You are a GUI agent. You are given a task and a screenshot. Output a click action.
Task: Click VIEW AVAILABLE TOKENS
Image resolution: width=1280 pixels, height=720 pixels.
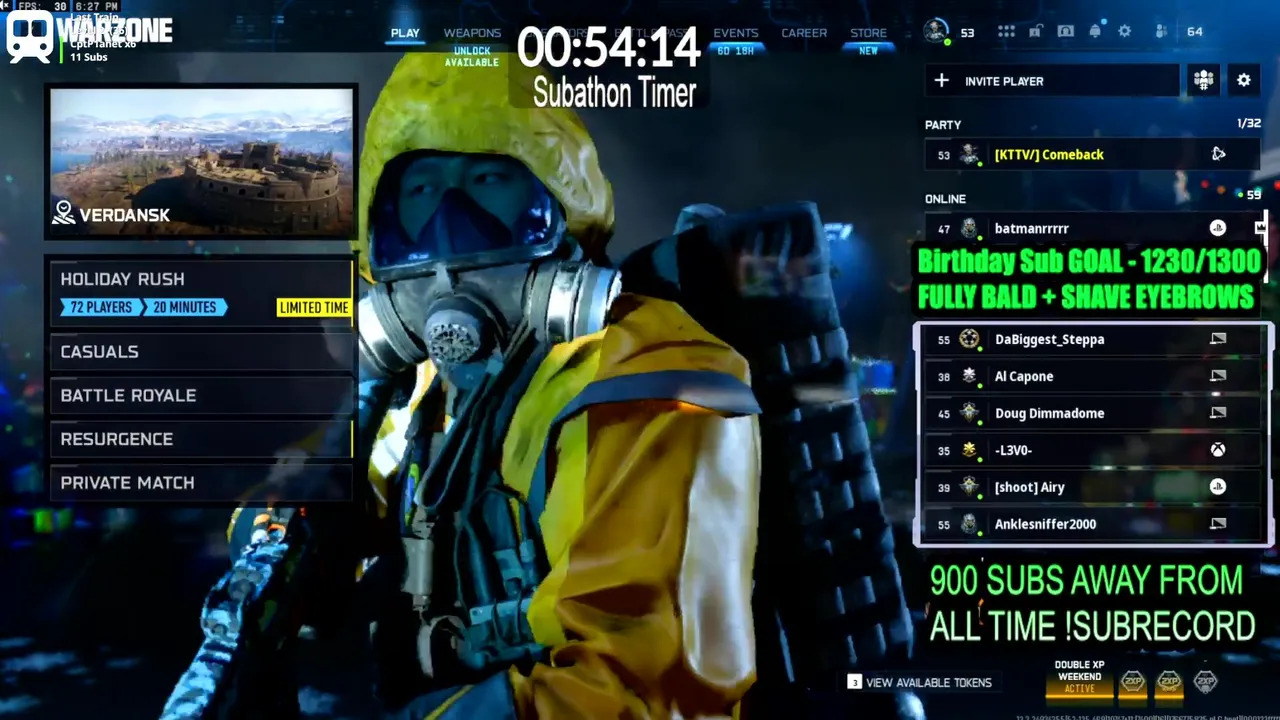coord(919,682)
